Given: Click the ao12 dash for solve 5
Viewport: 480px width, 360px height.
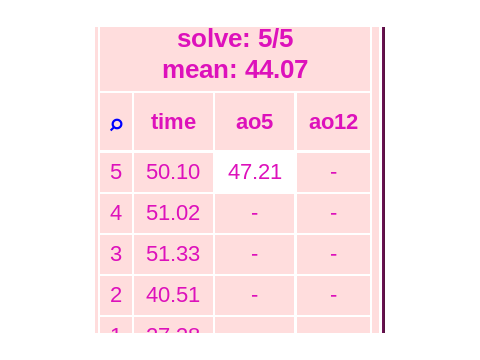Looking at the screenshot, I should click(333, 173).
